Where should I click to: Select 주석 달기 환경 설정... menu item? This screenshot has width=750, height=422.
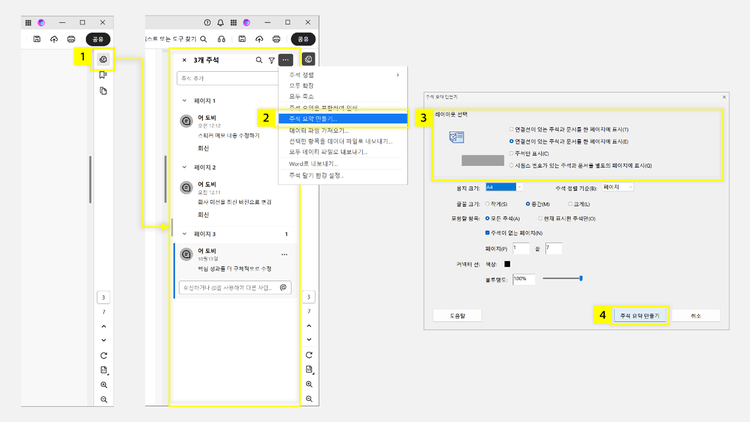342,176
